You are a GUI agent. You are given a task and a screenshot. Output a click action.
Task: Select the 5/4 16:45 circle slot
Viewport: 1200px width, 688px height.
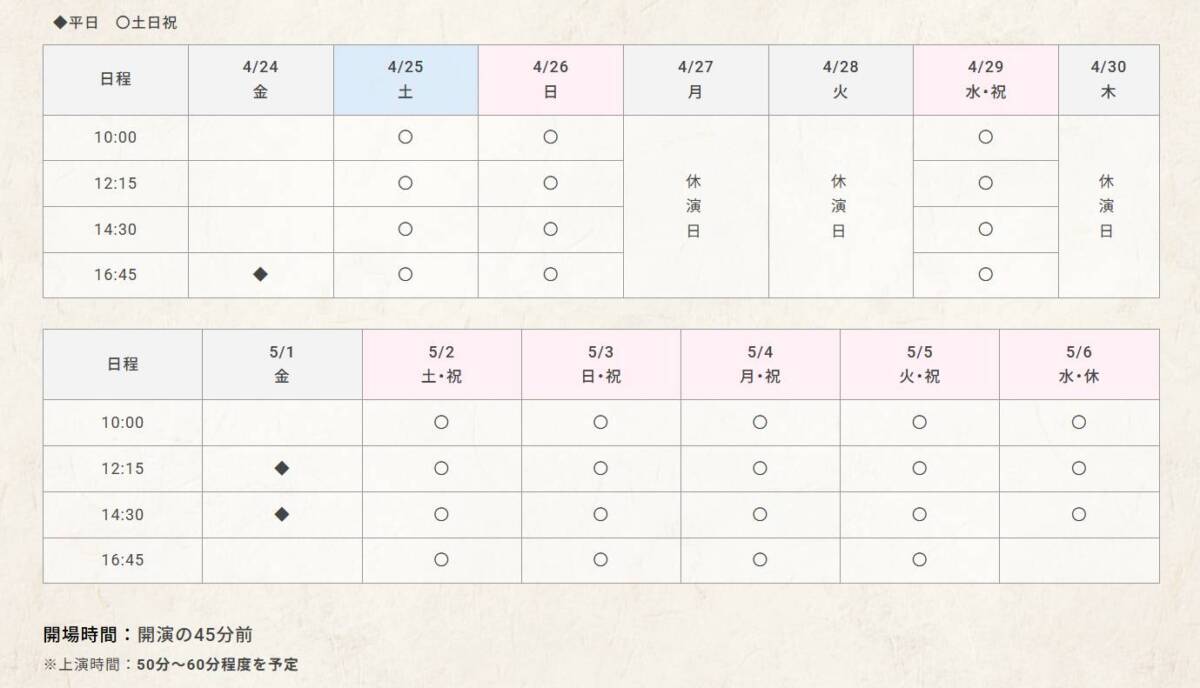point(760,560)
